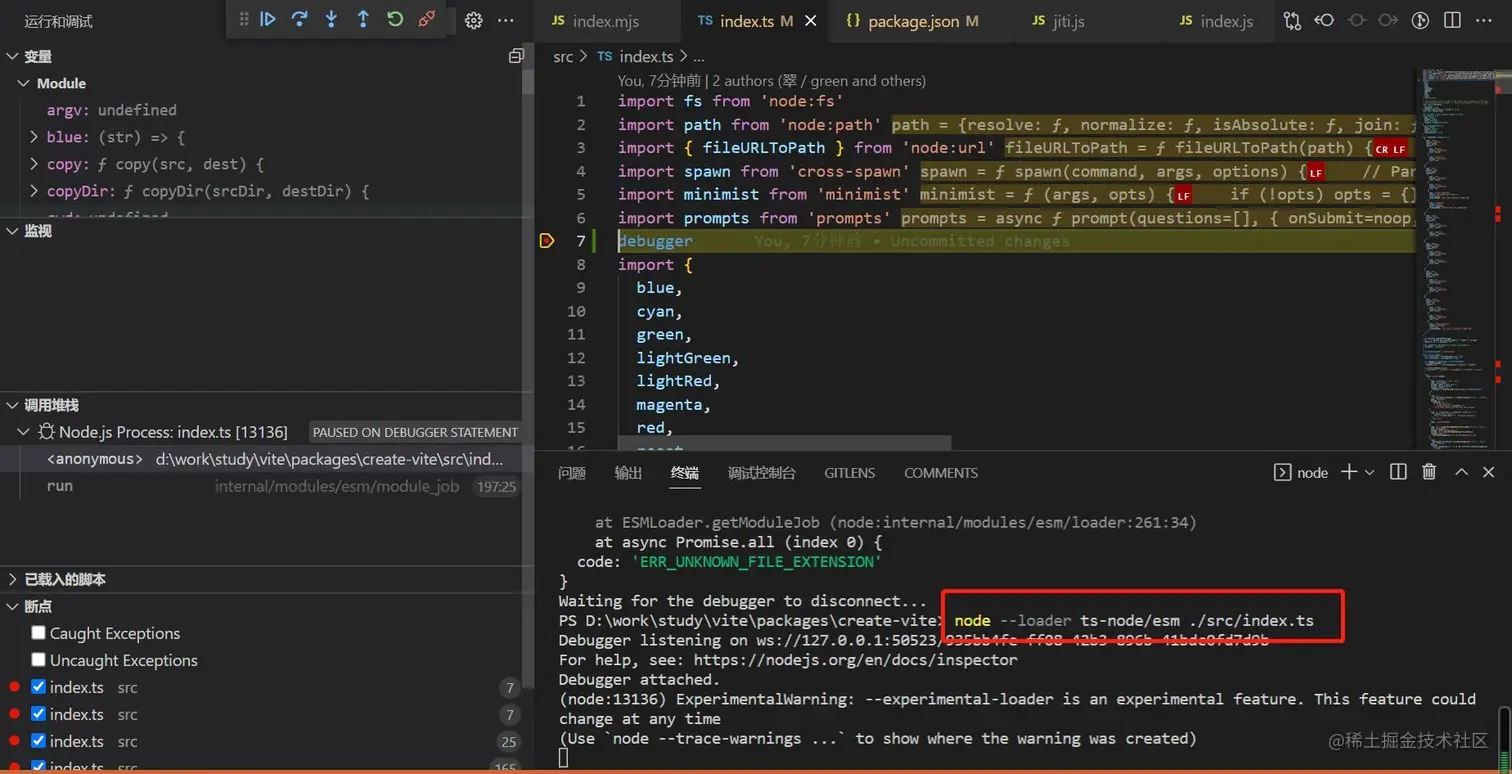Split the editor to the right
This screenshot has width=1512, height=774.
tap(1452, 21)
